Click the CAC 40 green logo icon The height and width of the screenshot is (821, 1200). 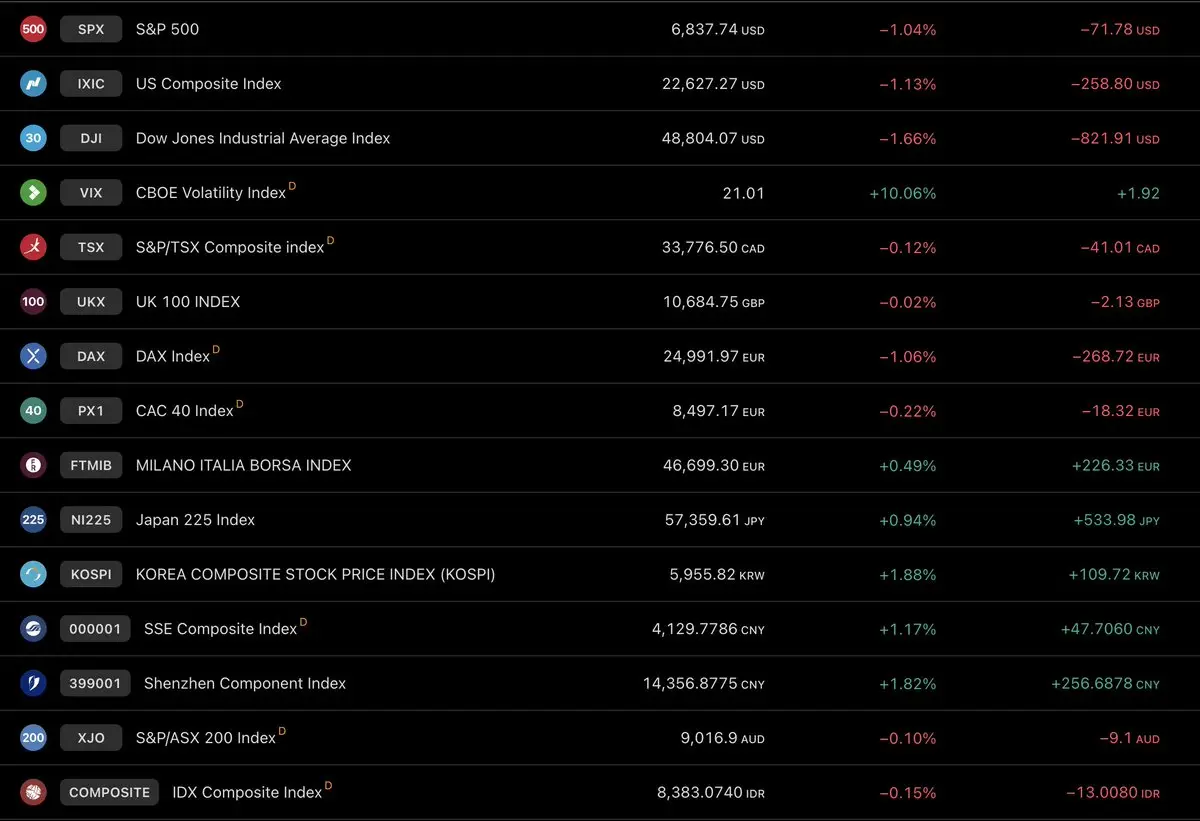[x=33, y=411]
